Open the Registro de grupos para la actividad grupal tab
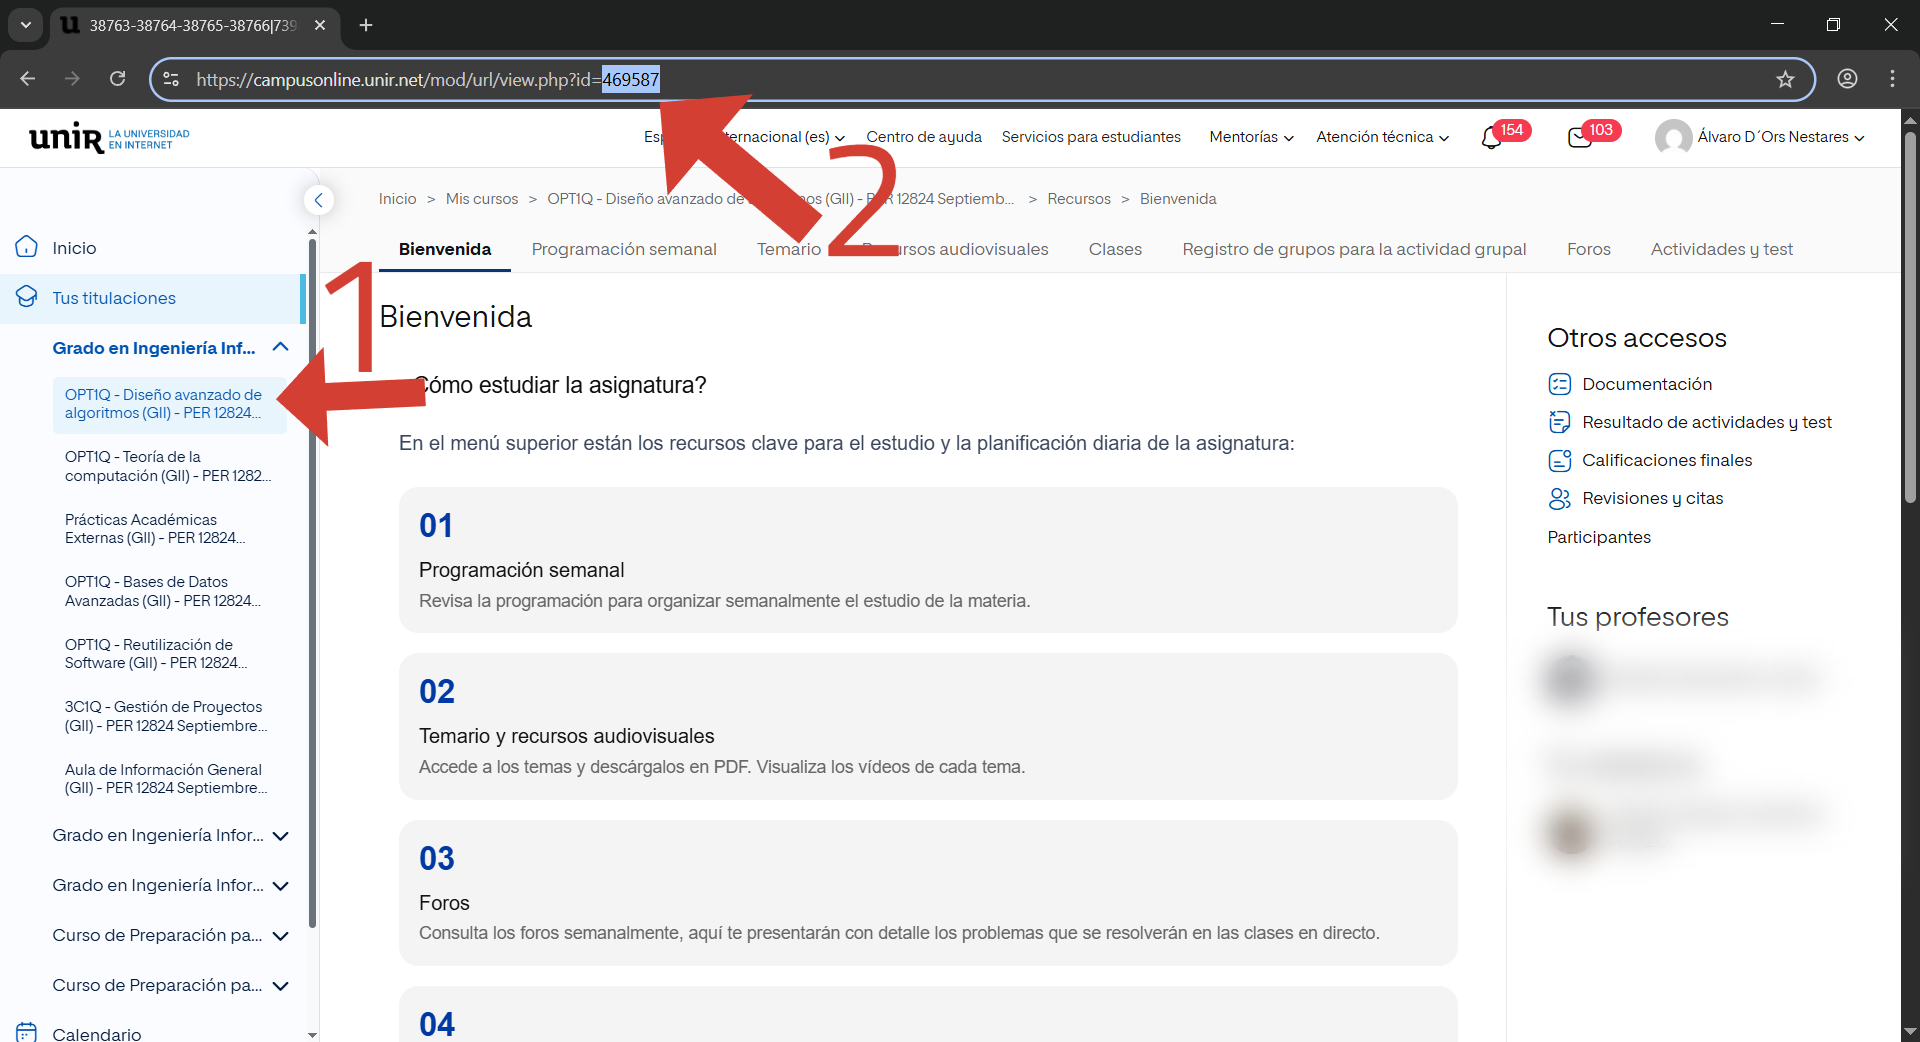 pyautogui.click(x=1354, y=249)
